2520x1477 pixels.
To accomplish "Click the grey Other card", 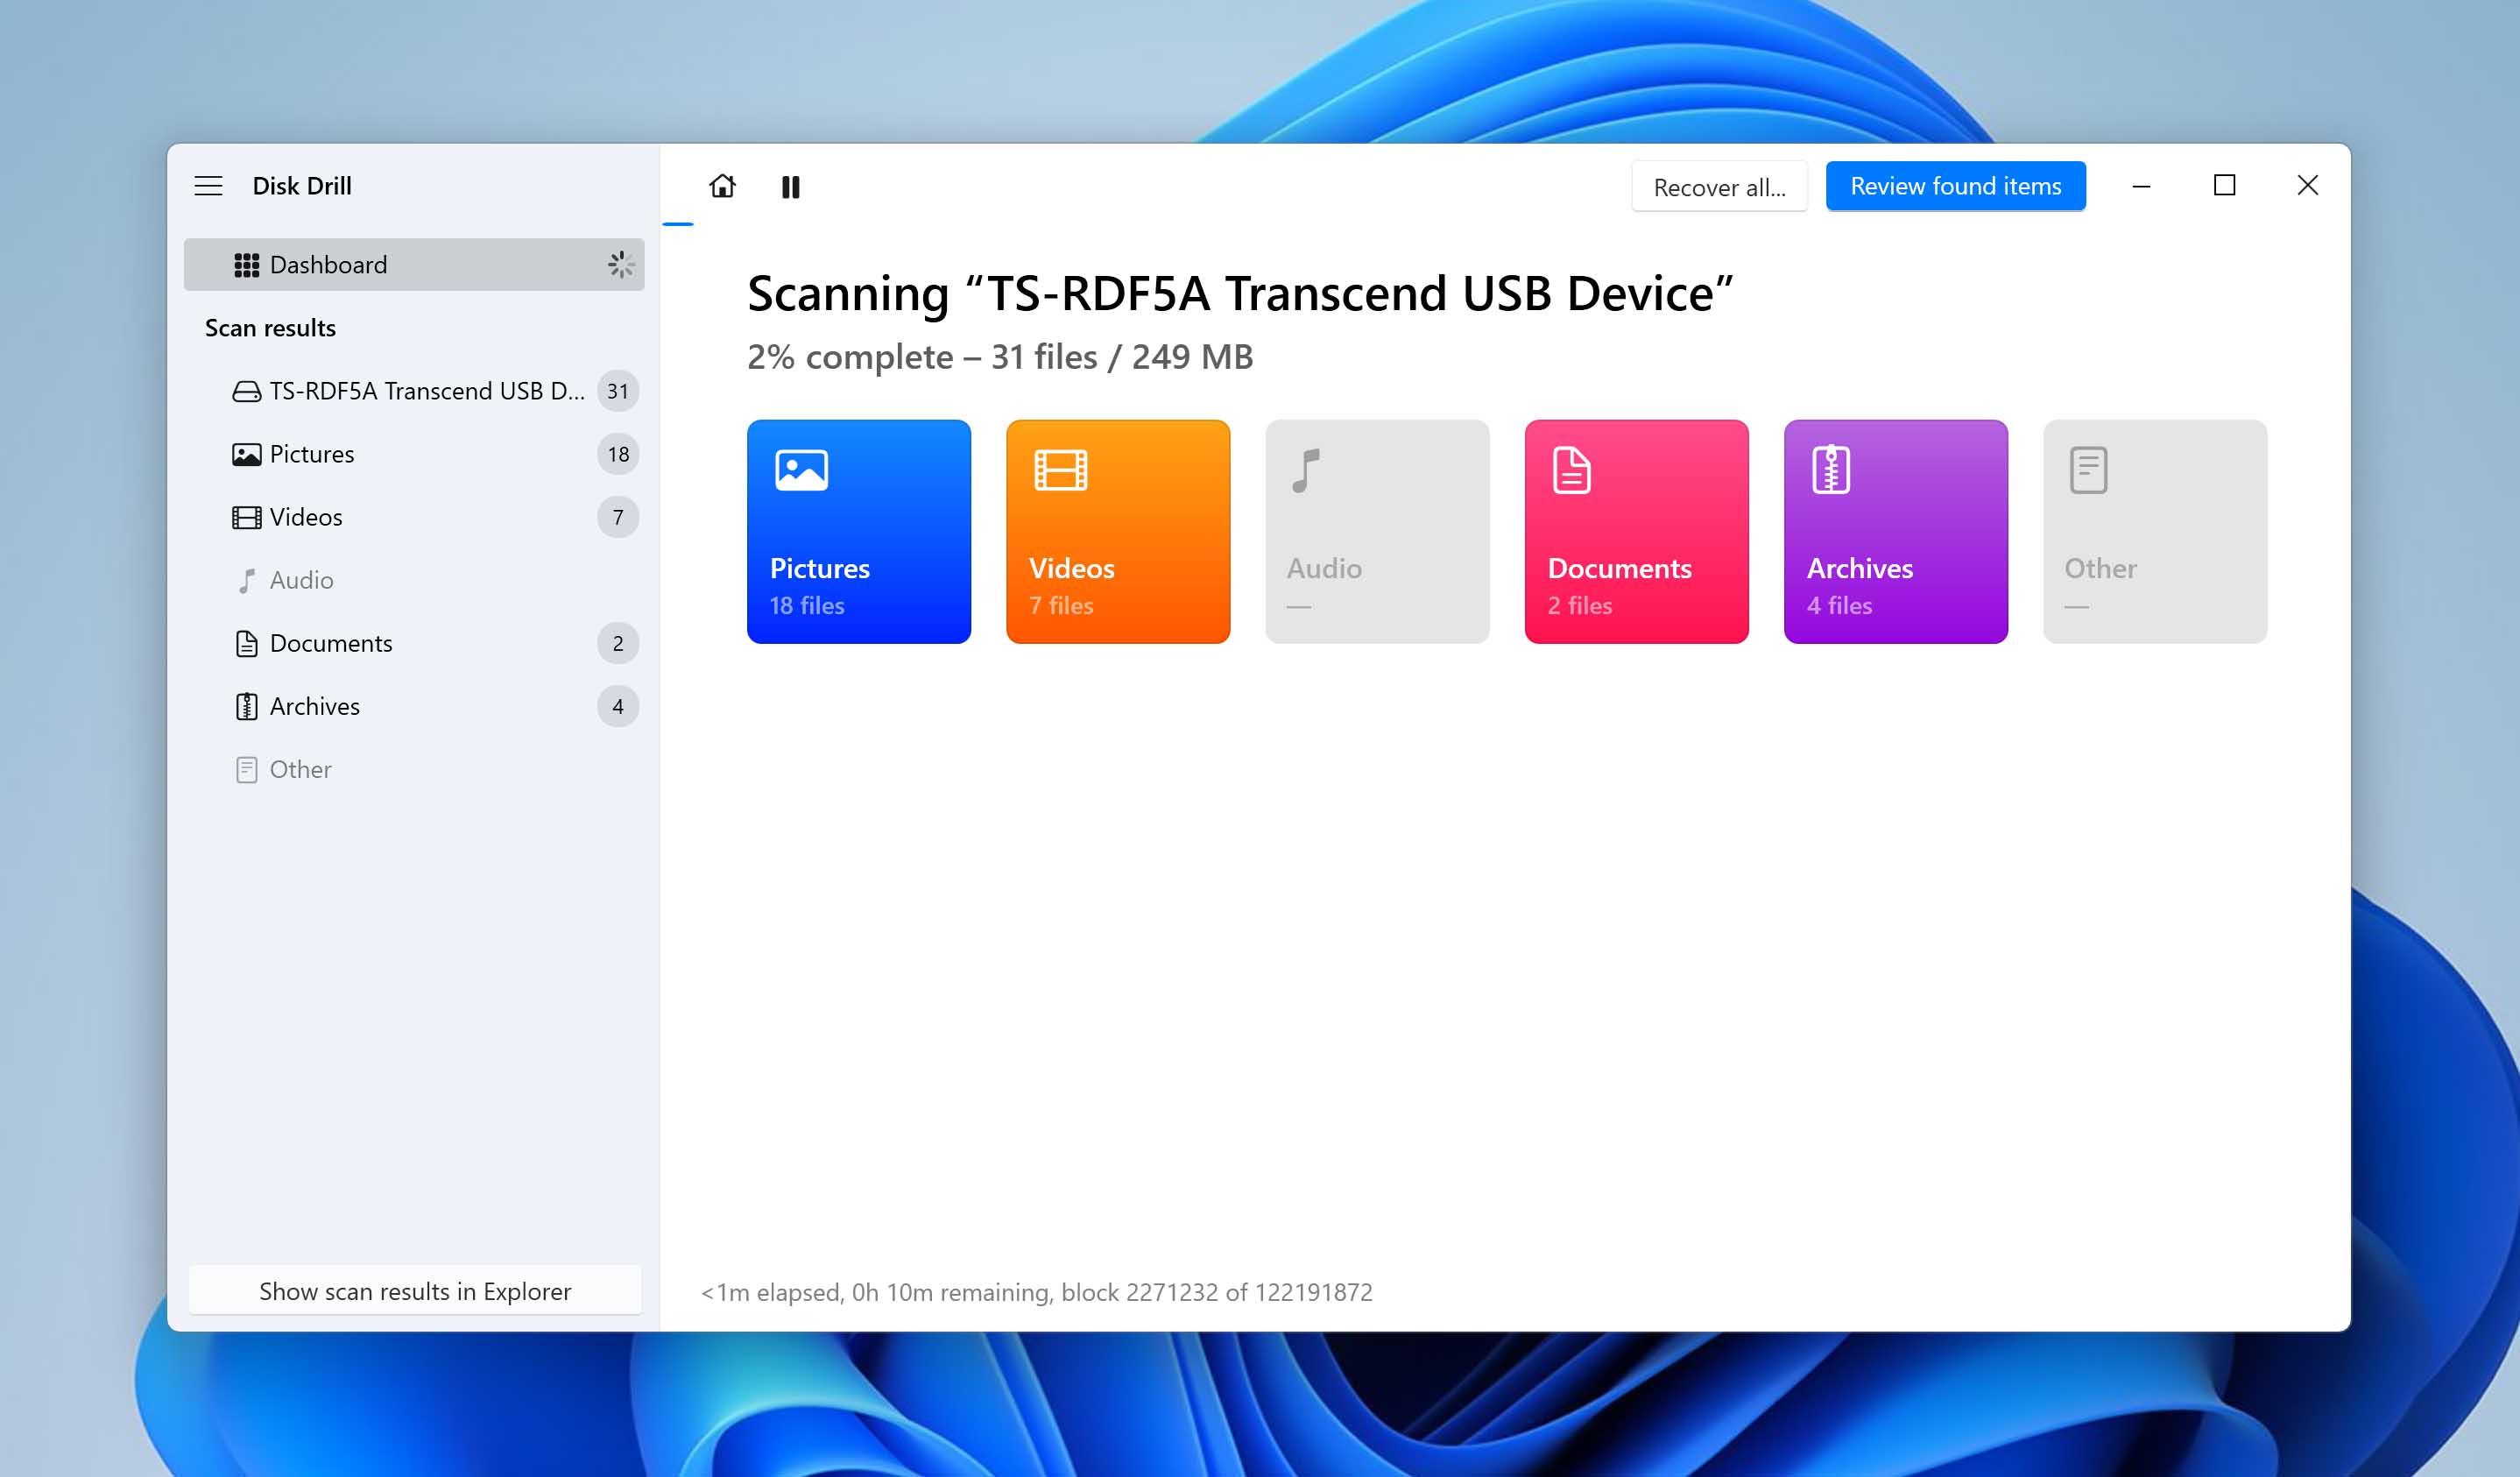I will point(2154,531).
